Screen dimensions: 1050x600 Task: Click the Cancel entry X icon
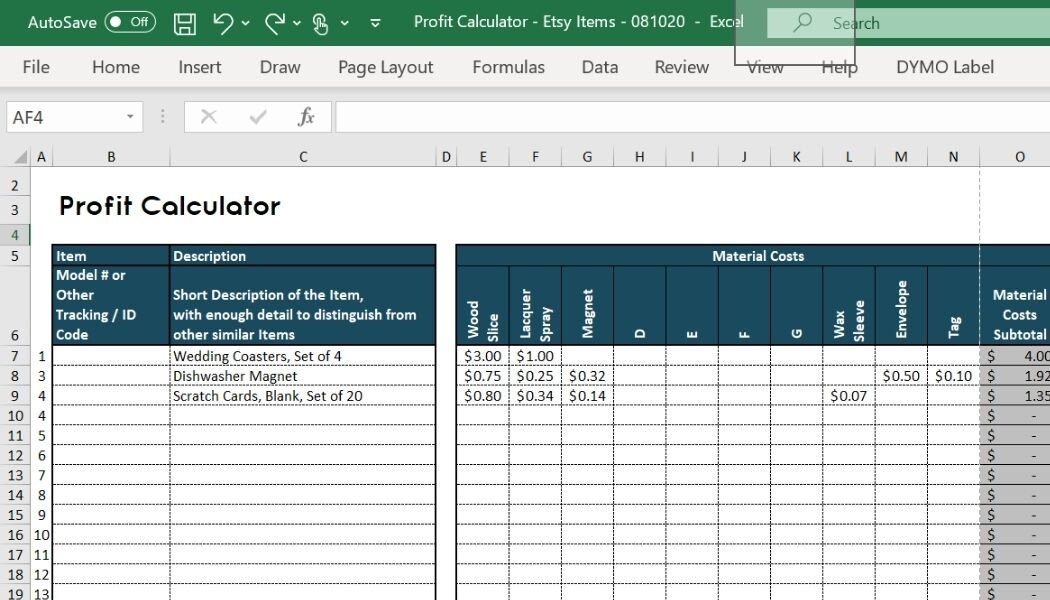click(209, 117)
